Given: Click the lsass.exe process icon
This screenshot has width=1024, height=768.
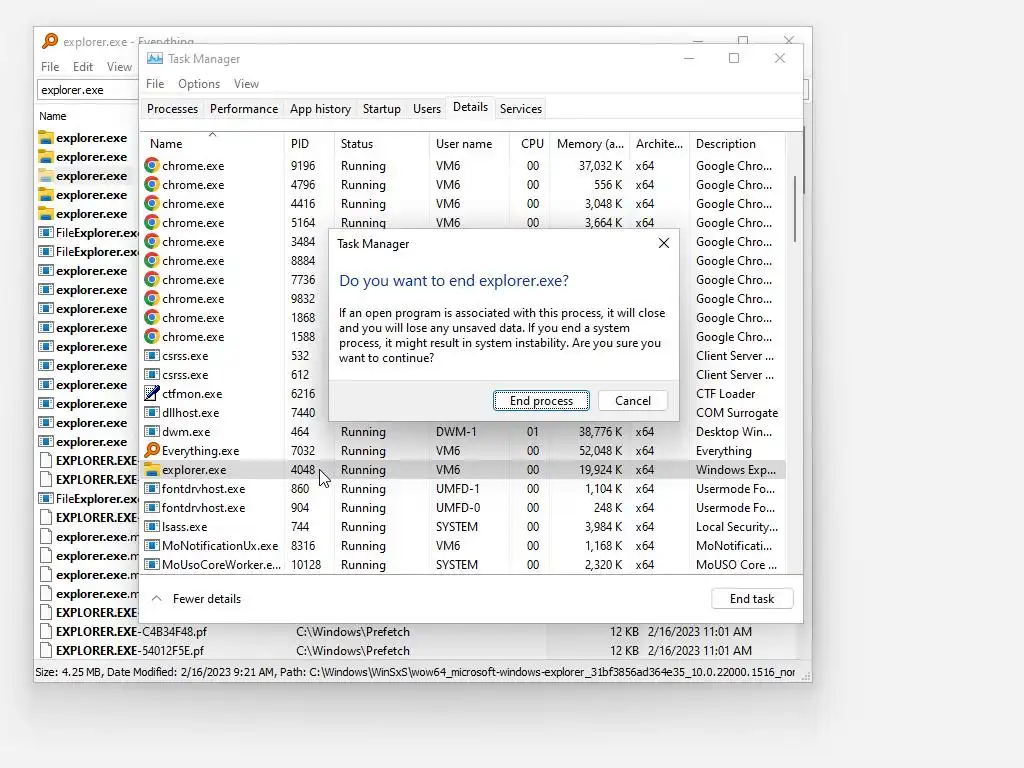Looking at the screenshot, I should [x=152, y=526].
